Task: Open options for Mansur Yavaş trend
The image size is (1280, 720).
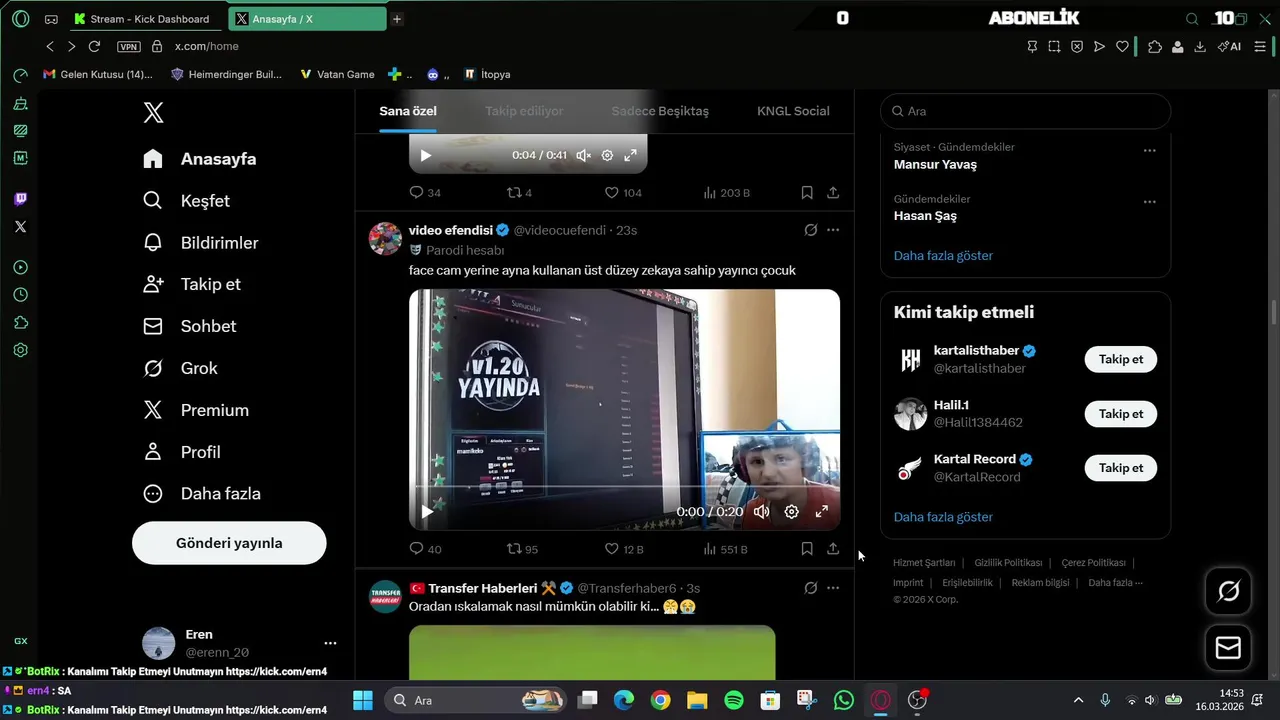Action: [1150, 150]
